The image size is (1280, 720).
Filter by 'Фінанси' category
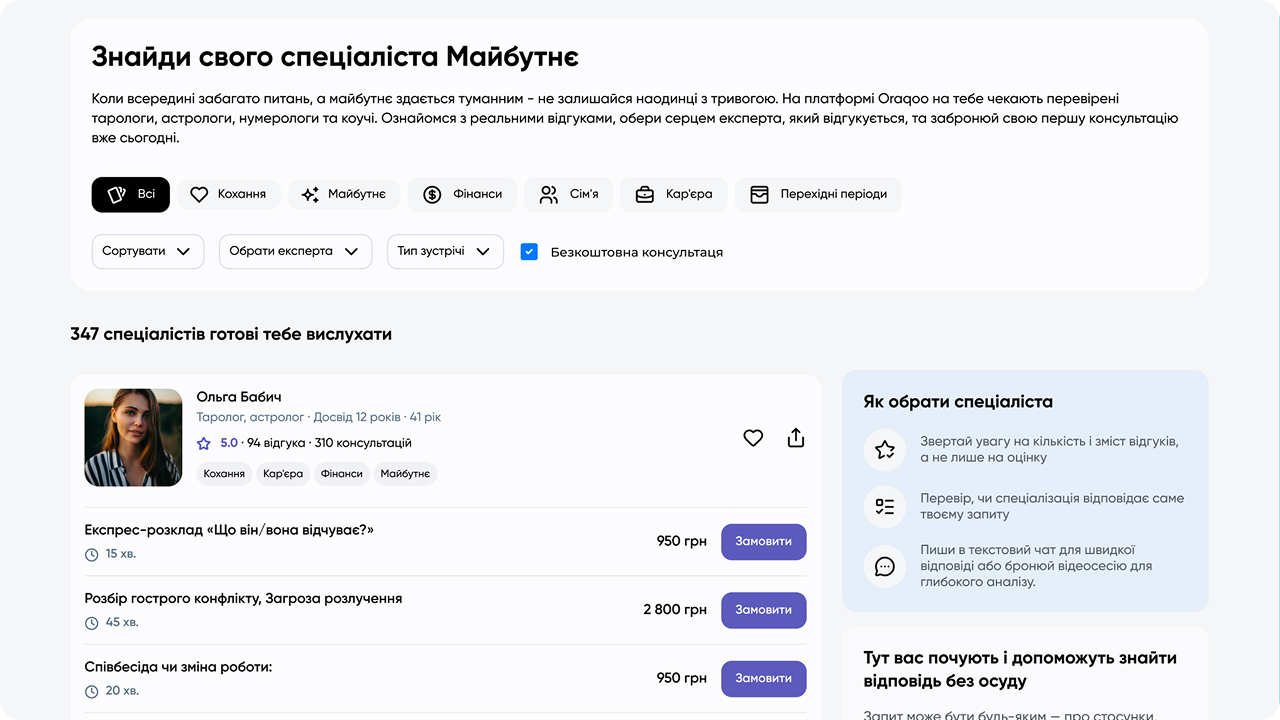[462, 195]
